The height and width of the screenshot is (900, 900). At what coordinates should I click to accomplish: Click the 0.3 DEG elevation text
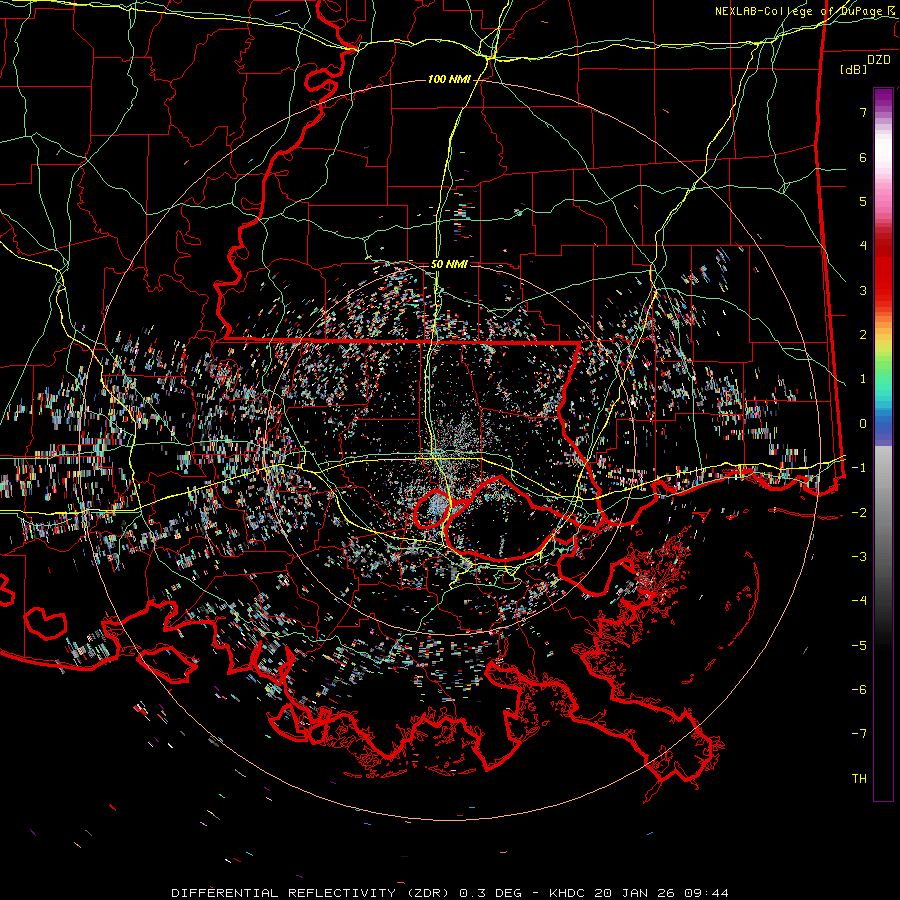click(491, 893)
